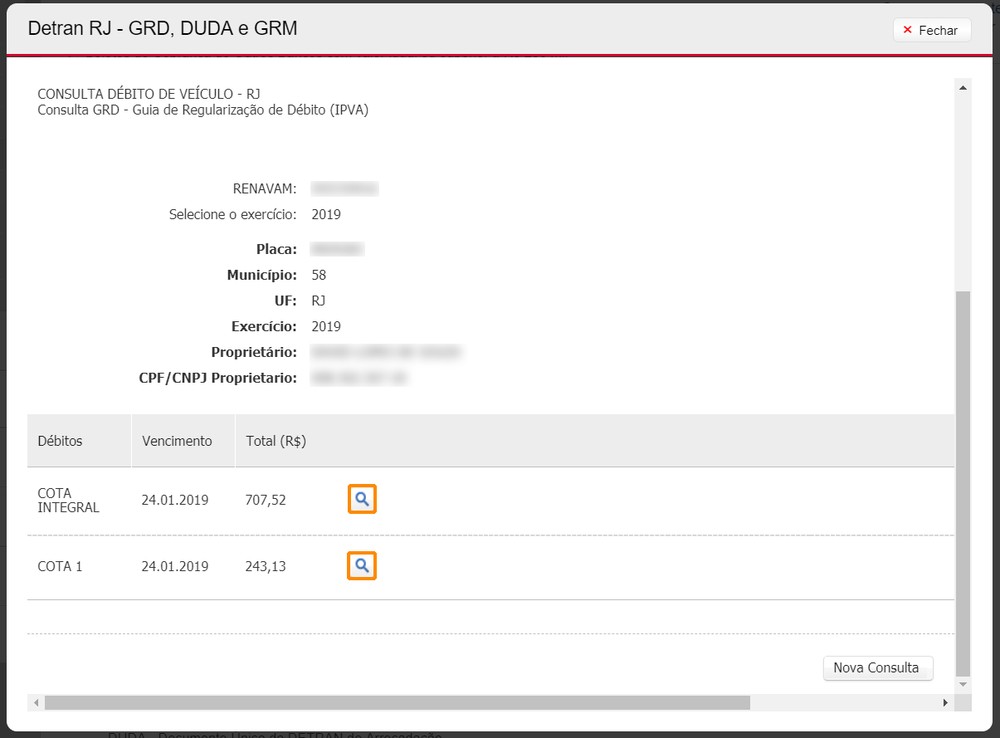Click COTA 1 due date 24.01.2019
Image resolution: width=1000 pixels, height=738 pixels.
(175, 566)
